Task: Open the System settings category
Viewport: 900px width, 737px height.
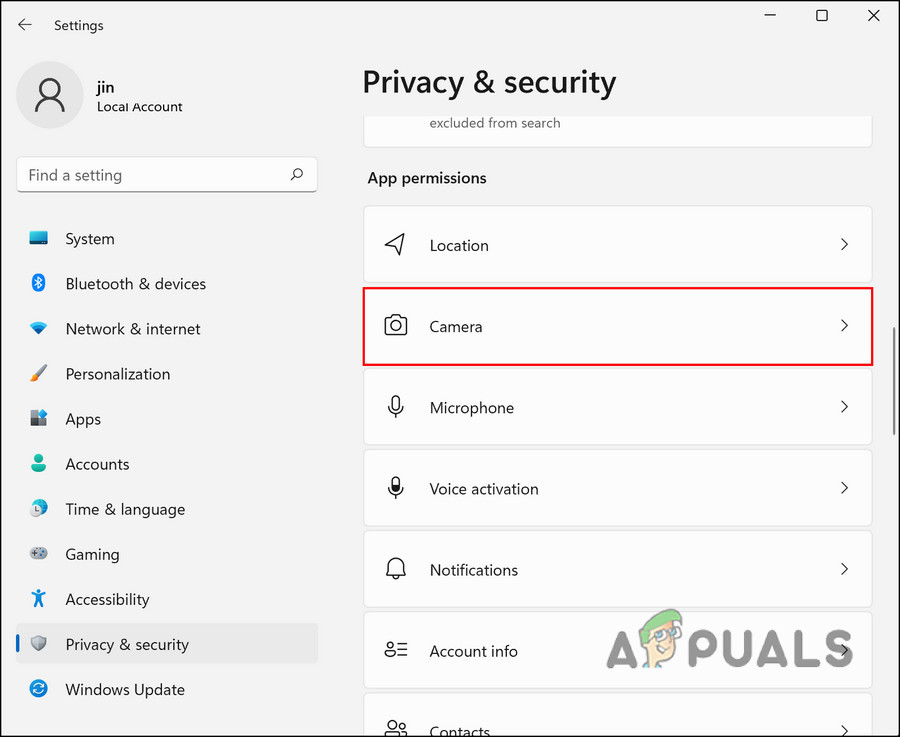Action: (90, 239)
